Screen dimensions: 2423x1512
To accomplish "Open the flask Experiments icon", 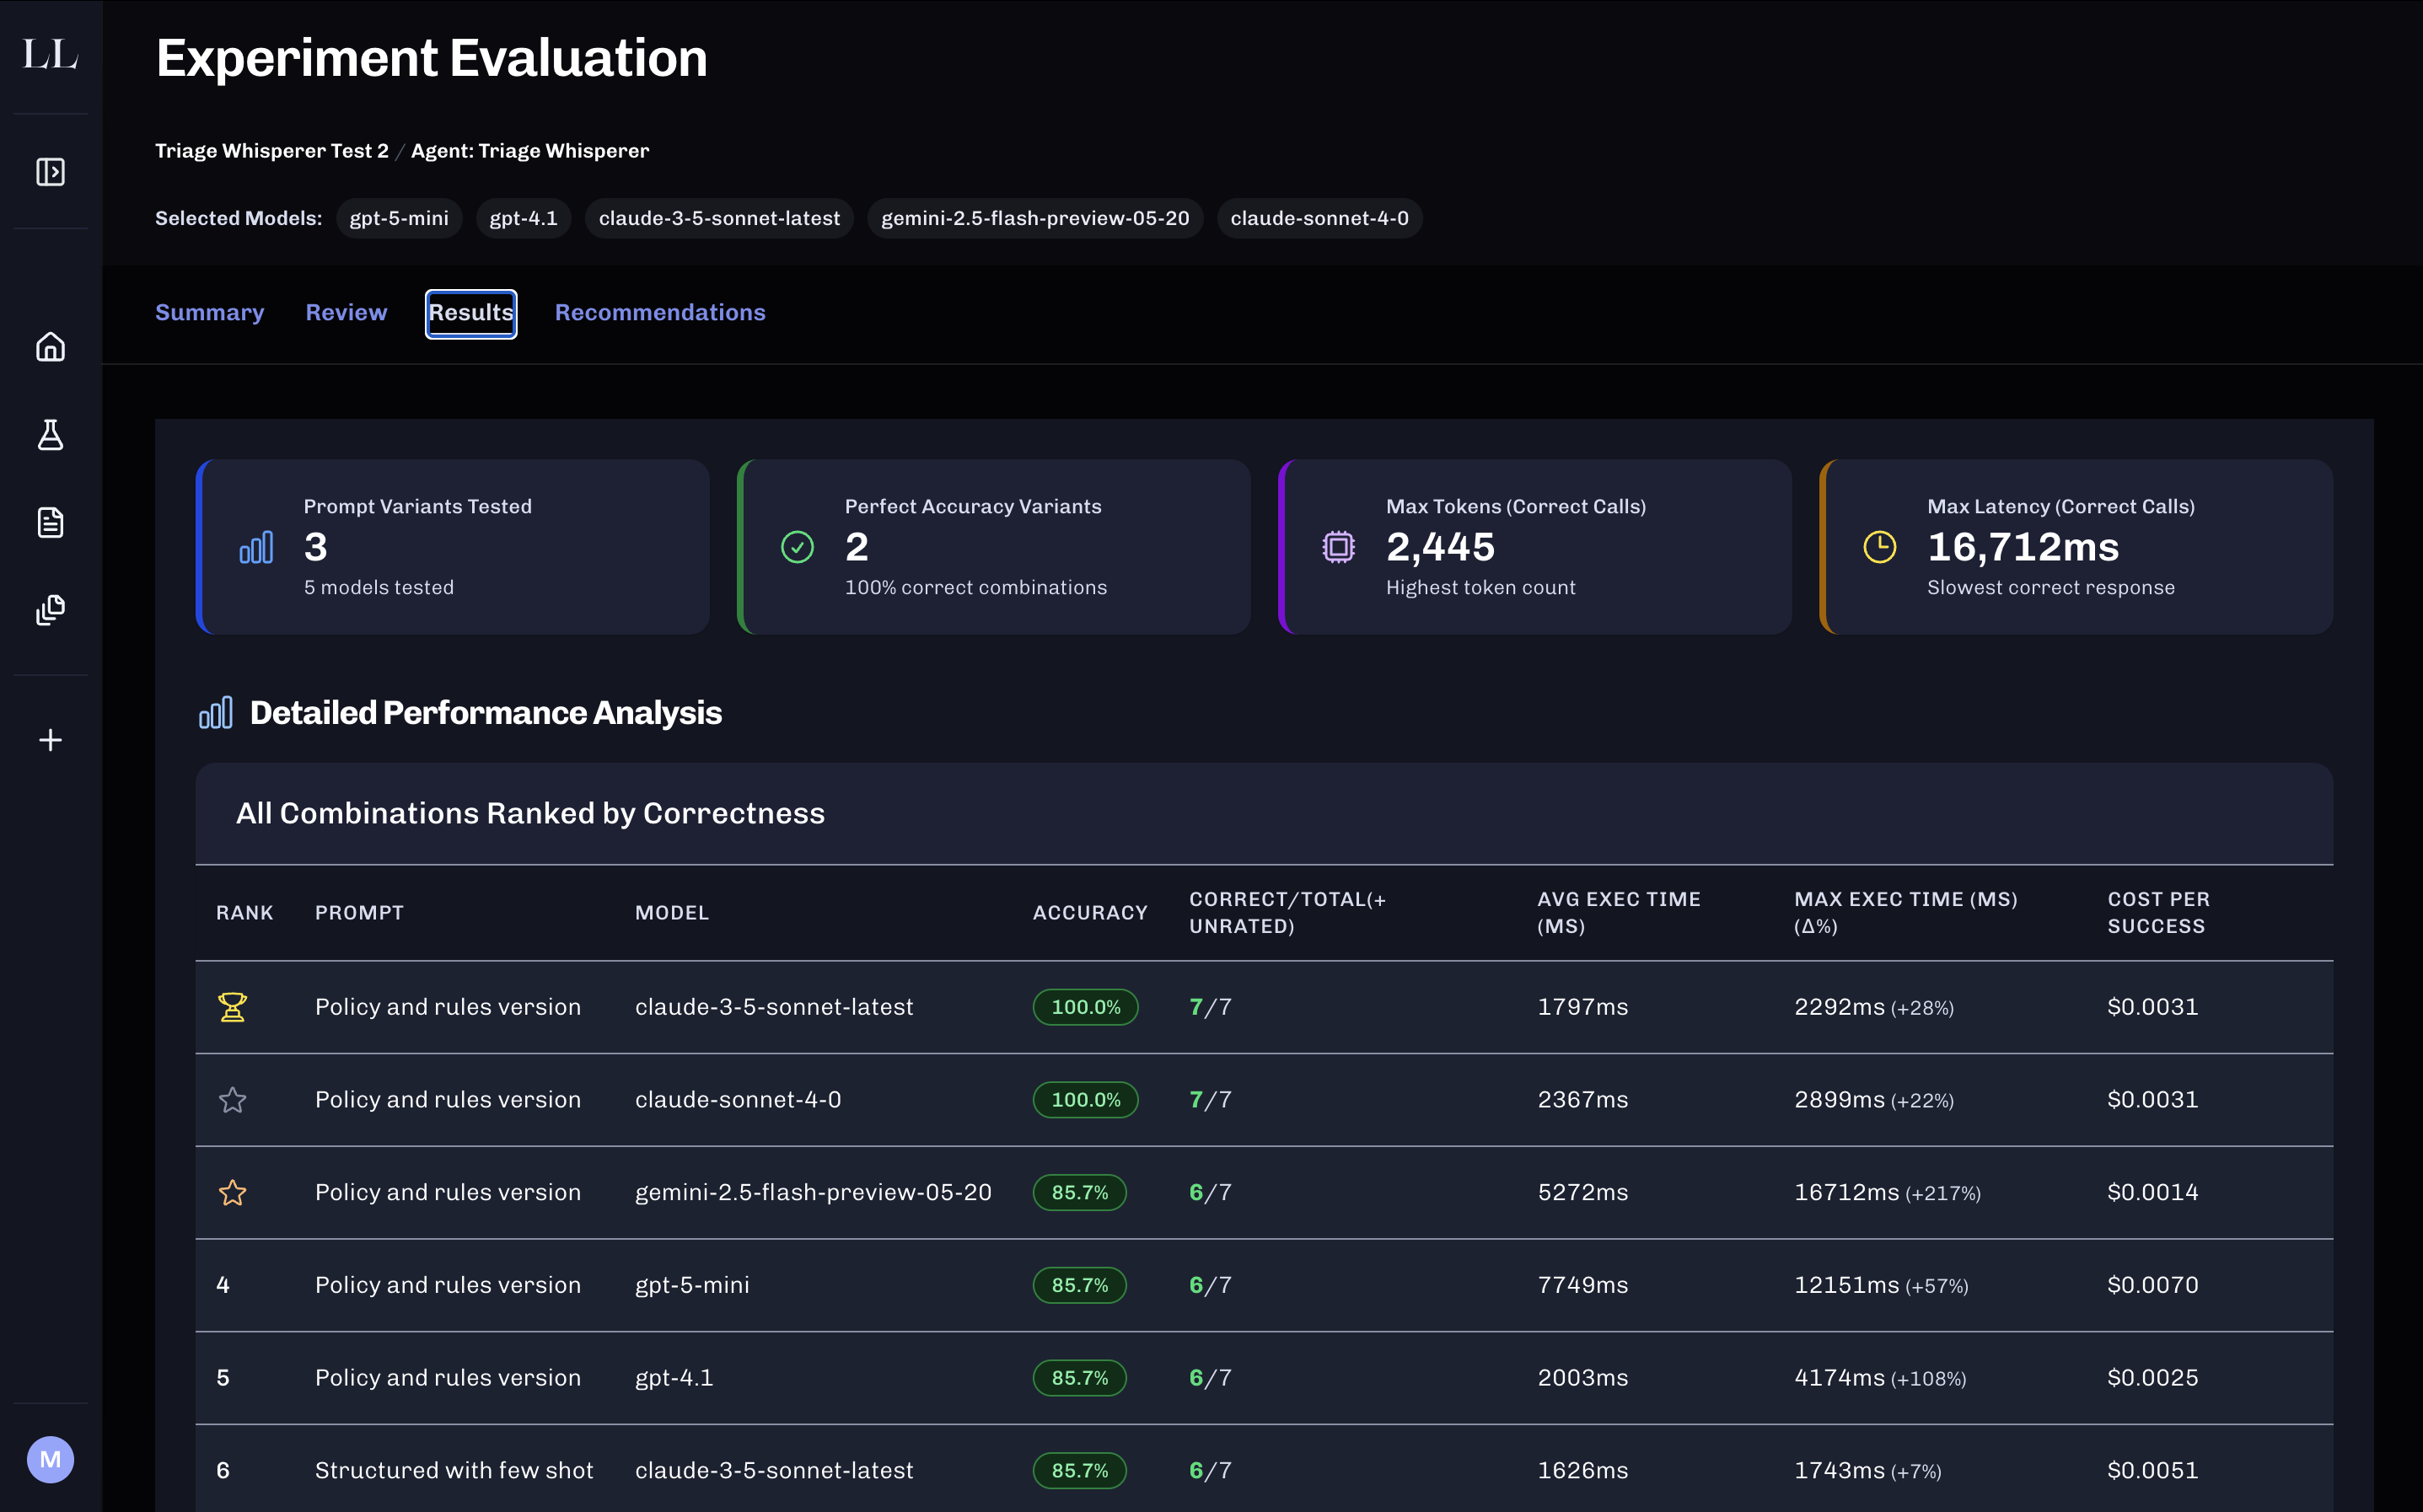I will pyautogui.click(x=50, y=435).
